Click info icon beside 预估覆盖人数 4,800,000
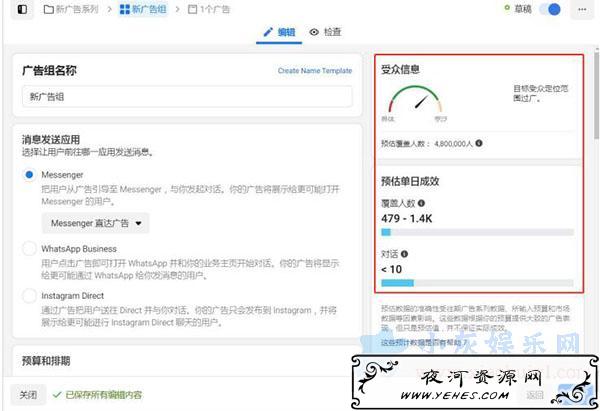The width and height of the screenshot is (600, 411). click(479, 143)
